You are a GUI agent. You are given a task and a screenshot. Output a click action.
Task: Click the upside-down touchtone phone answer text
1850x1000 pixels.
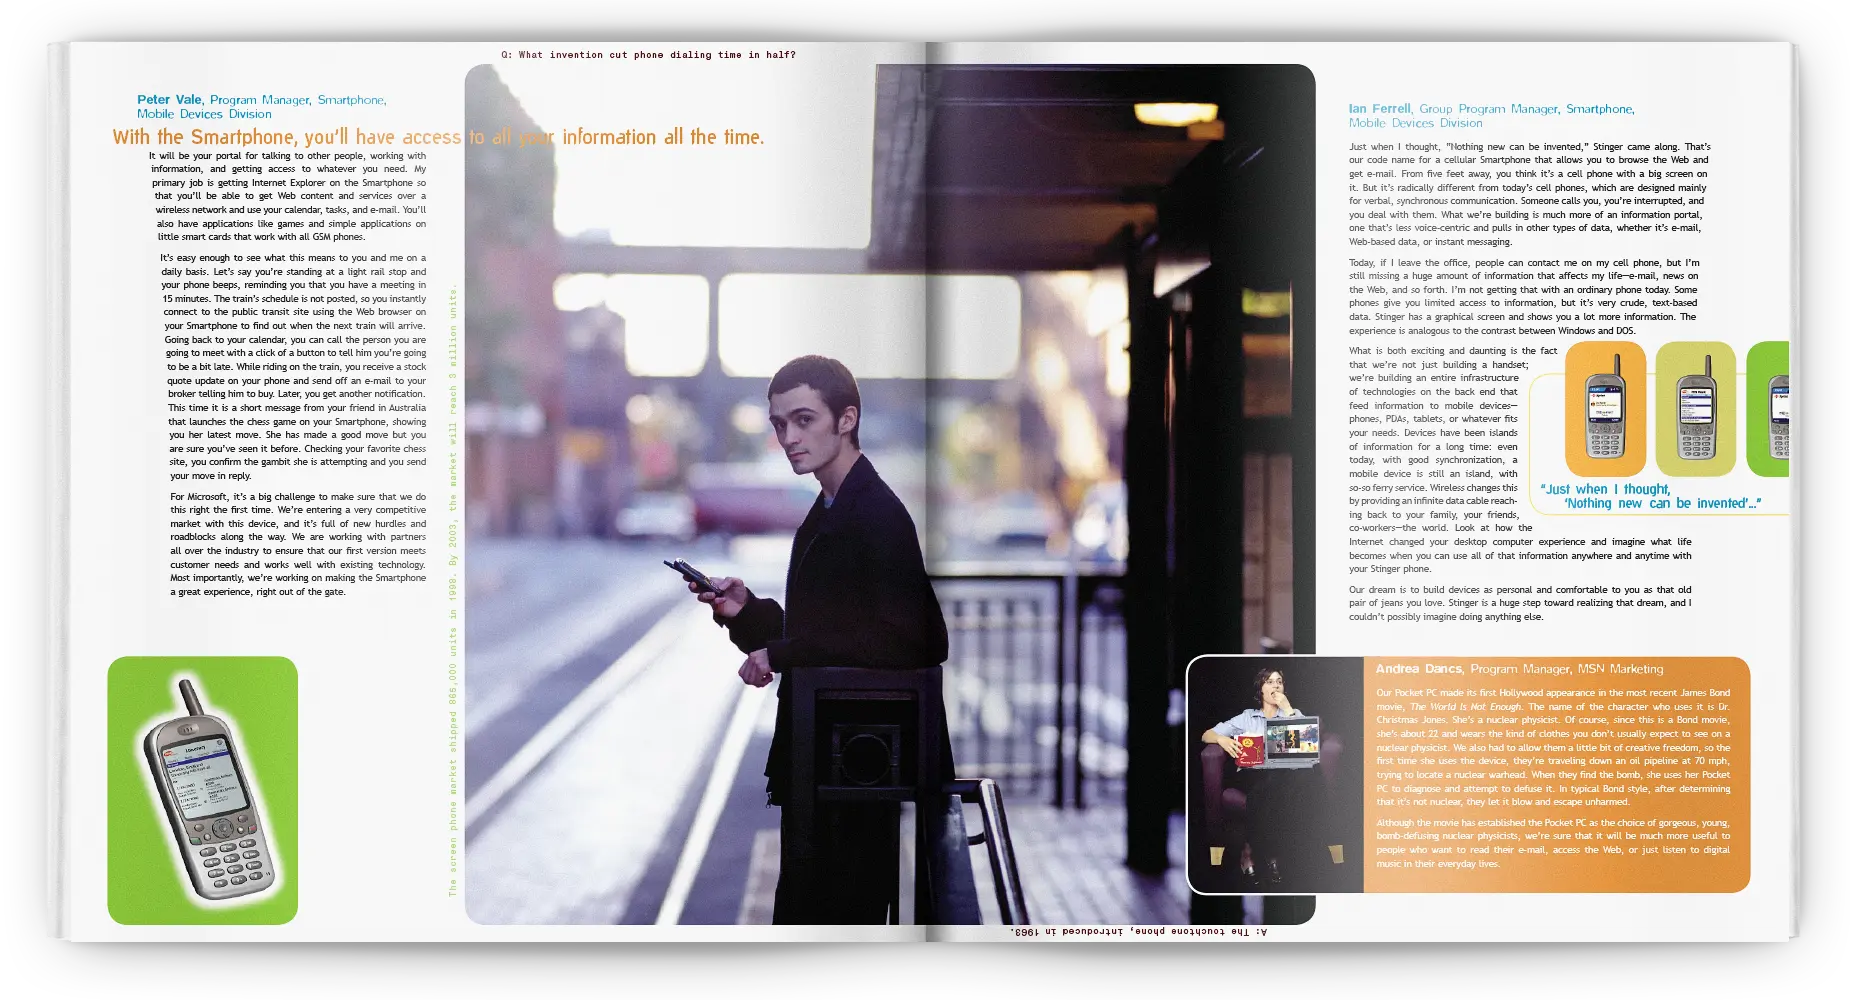[x=1138, y=931]
